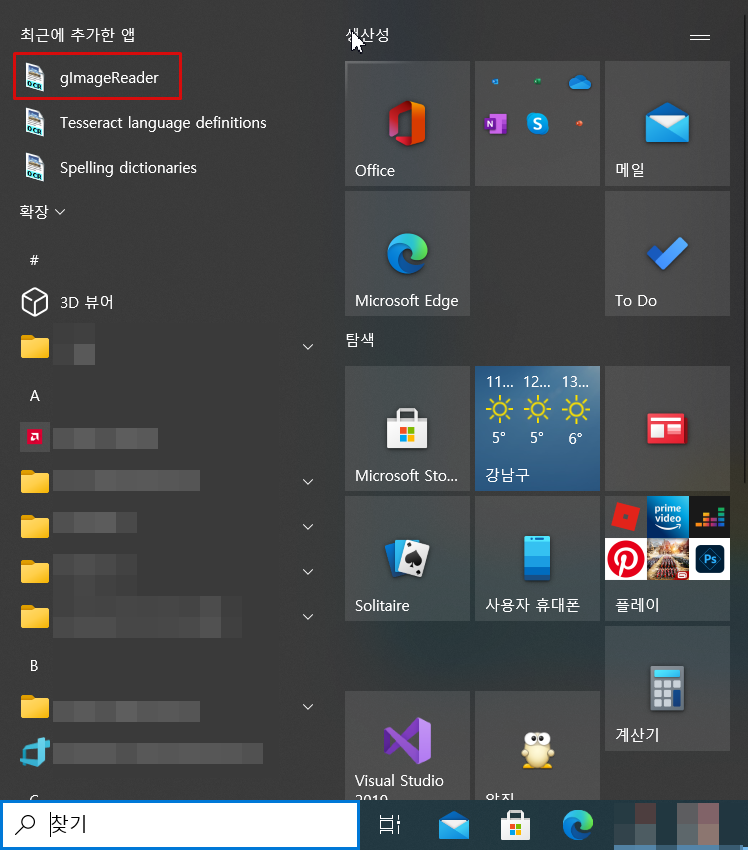The height and width of the screenshot is (850, 748).
Task: Open the 사용자 휴대폰 tile
Action: tap(537, 558)
